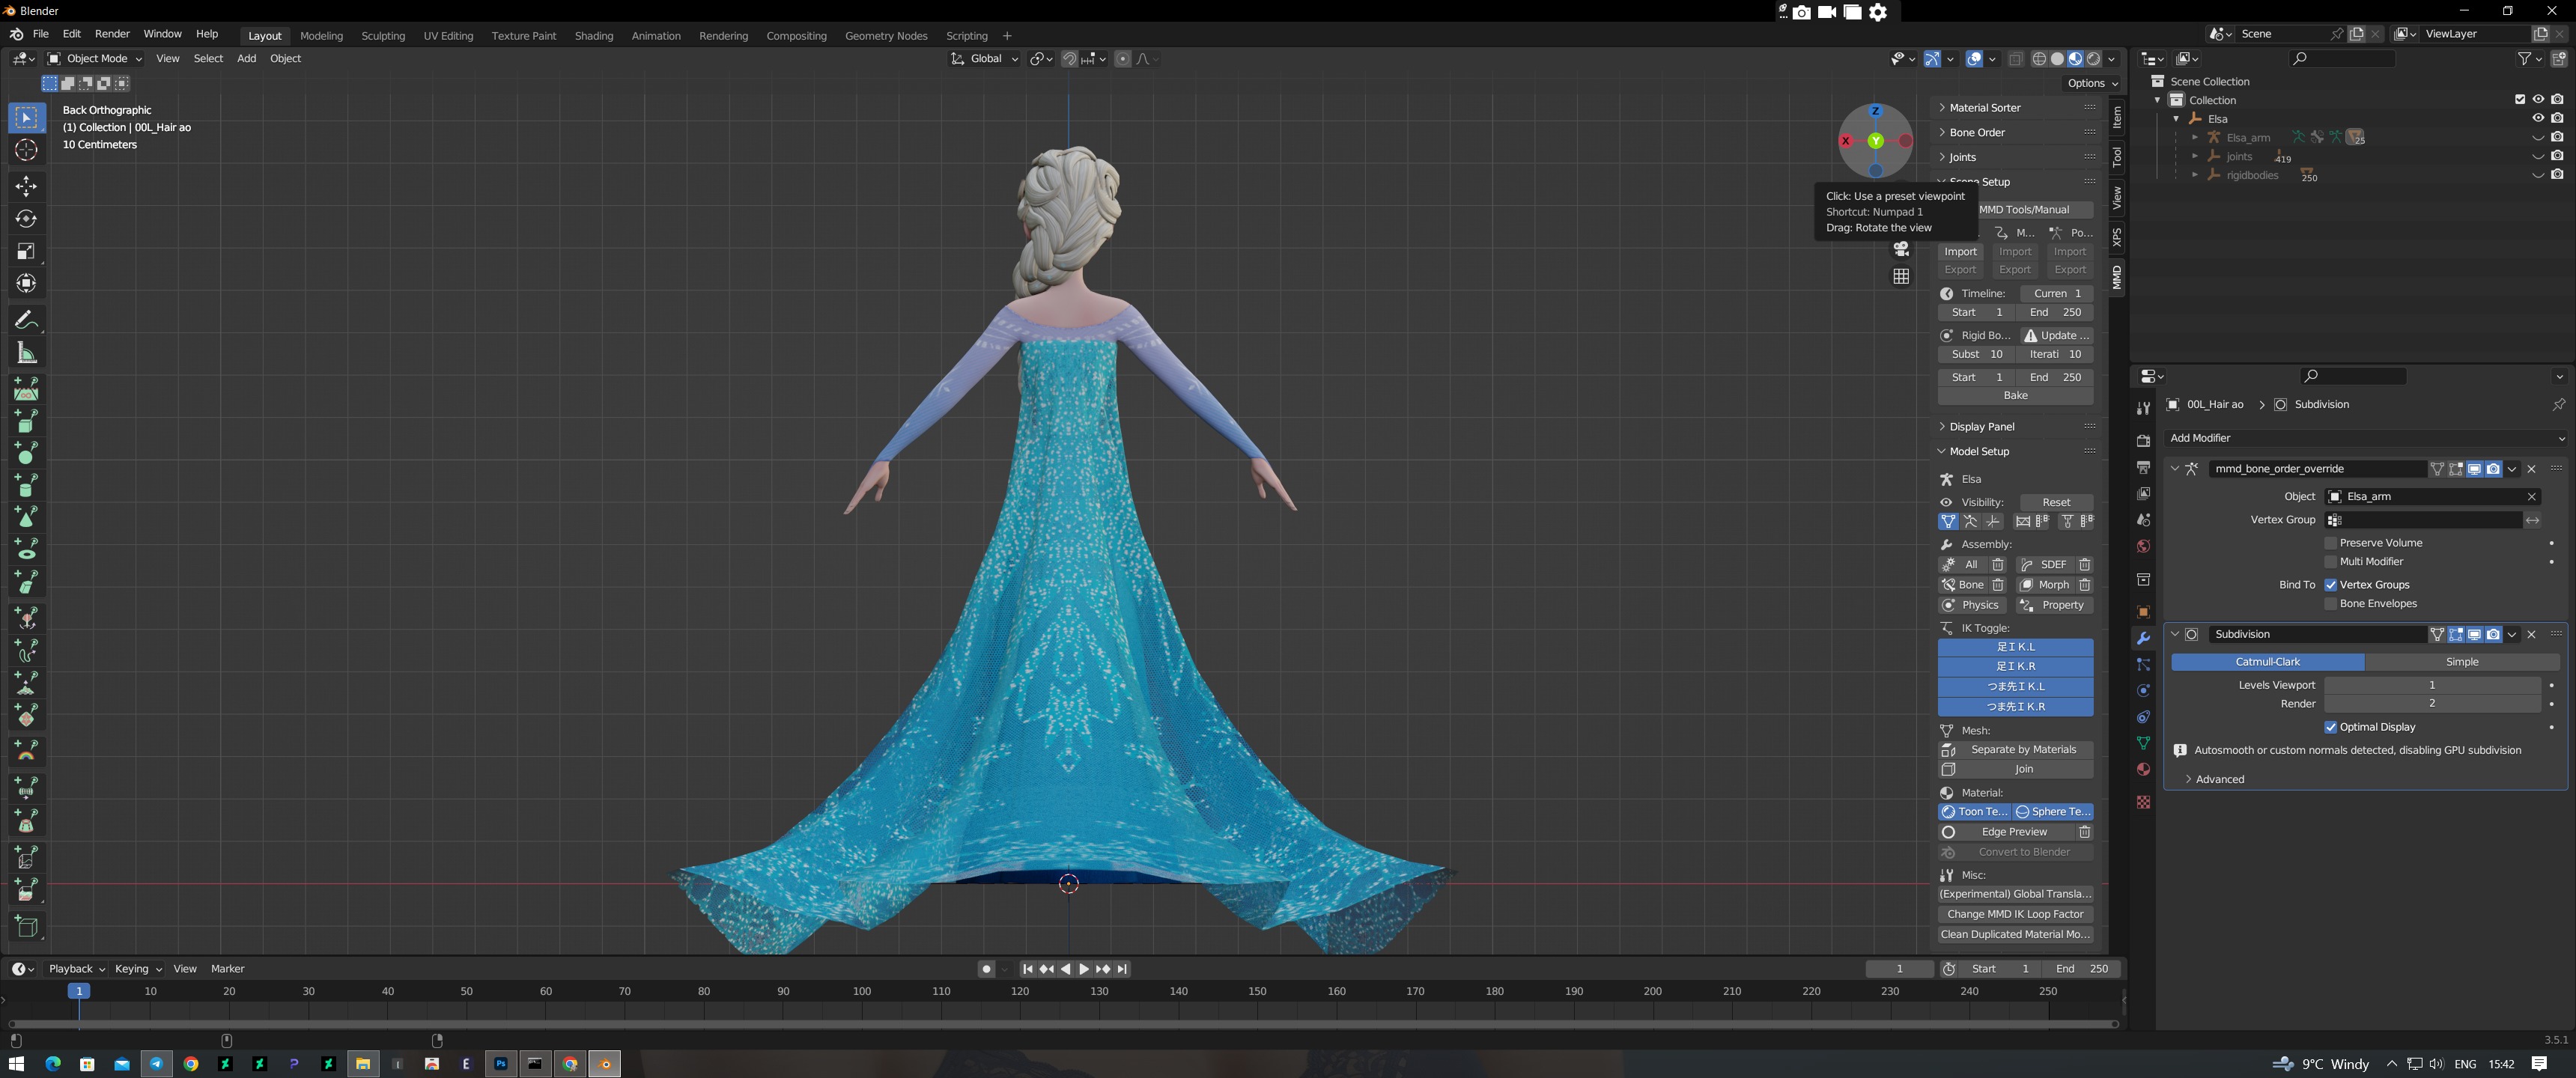The height and width of the screenshot is (1078, 2576).
Task: Switch to the Shading workspace tab
Action: click(x=594, y=36)
